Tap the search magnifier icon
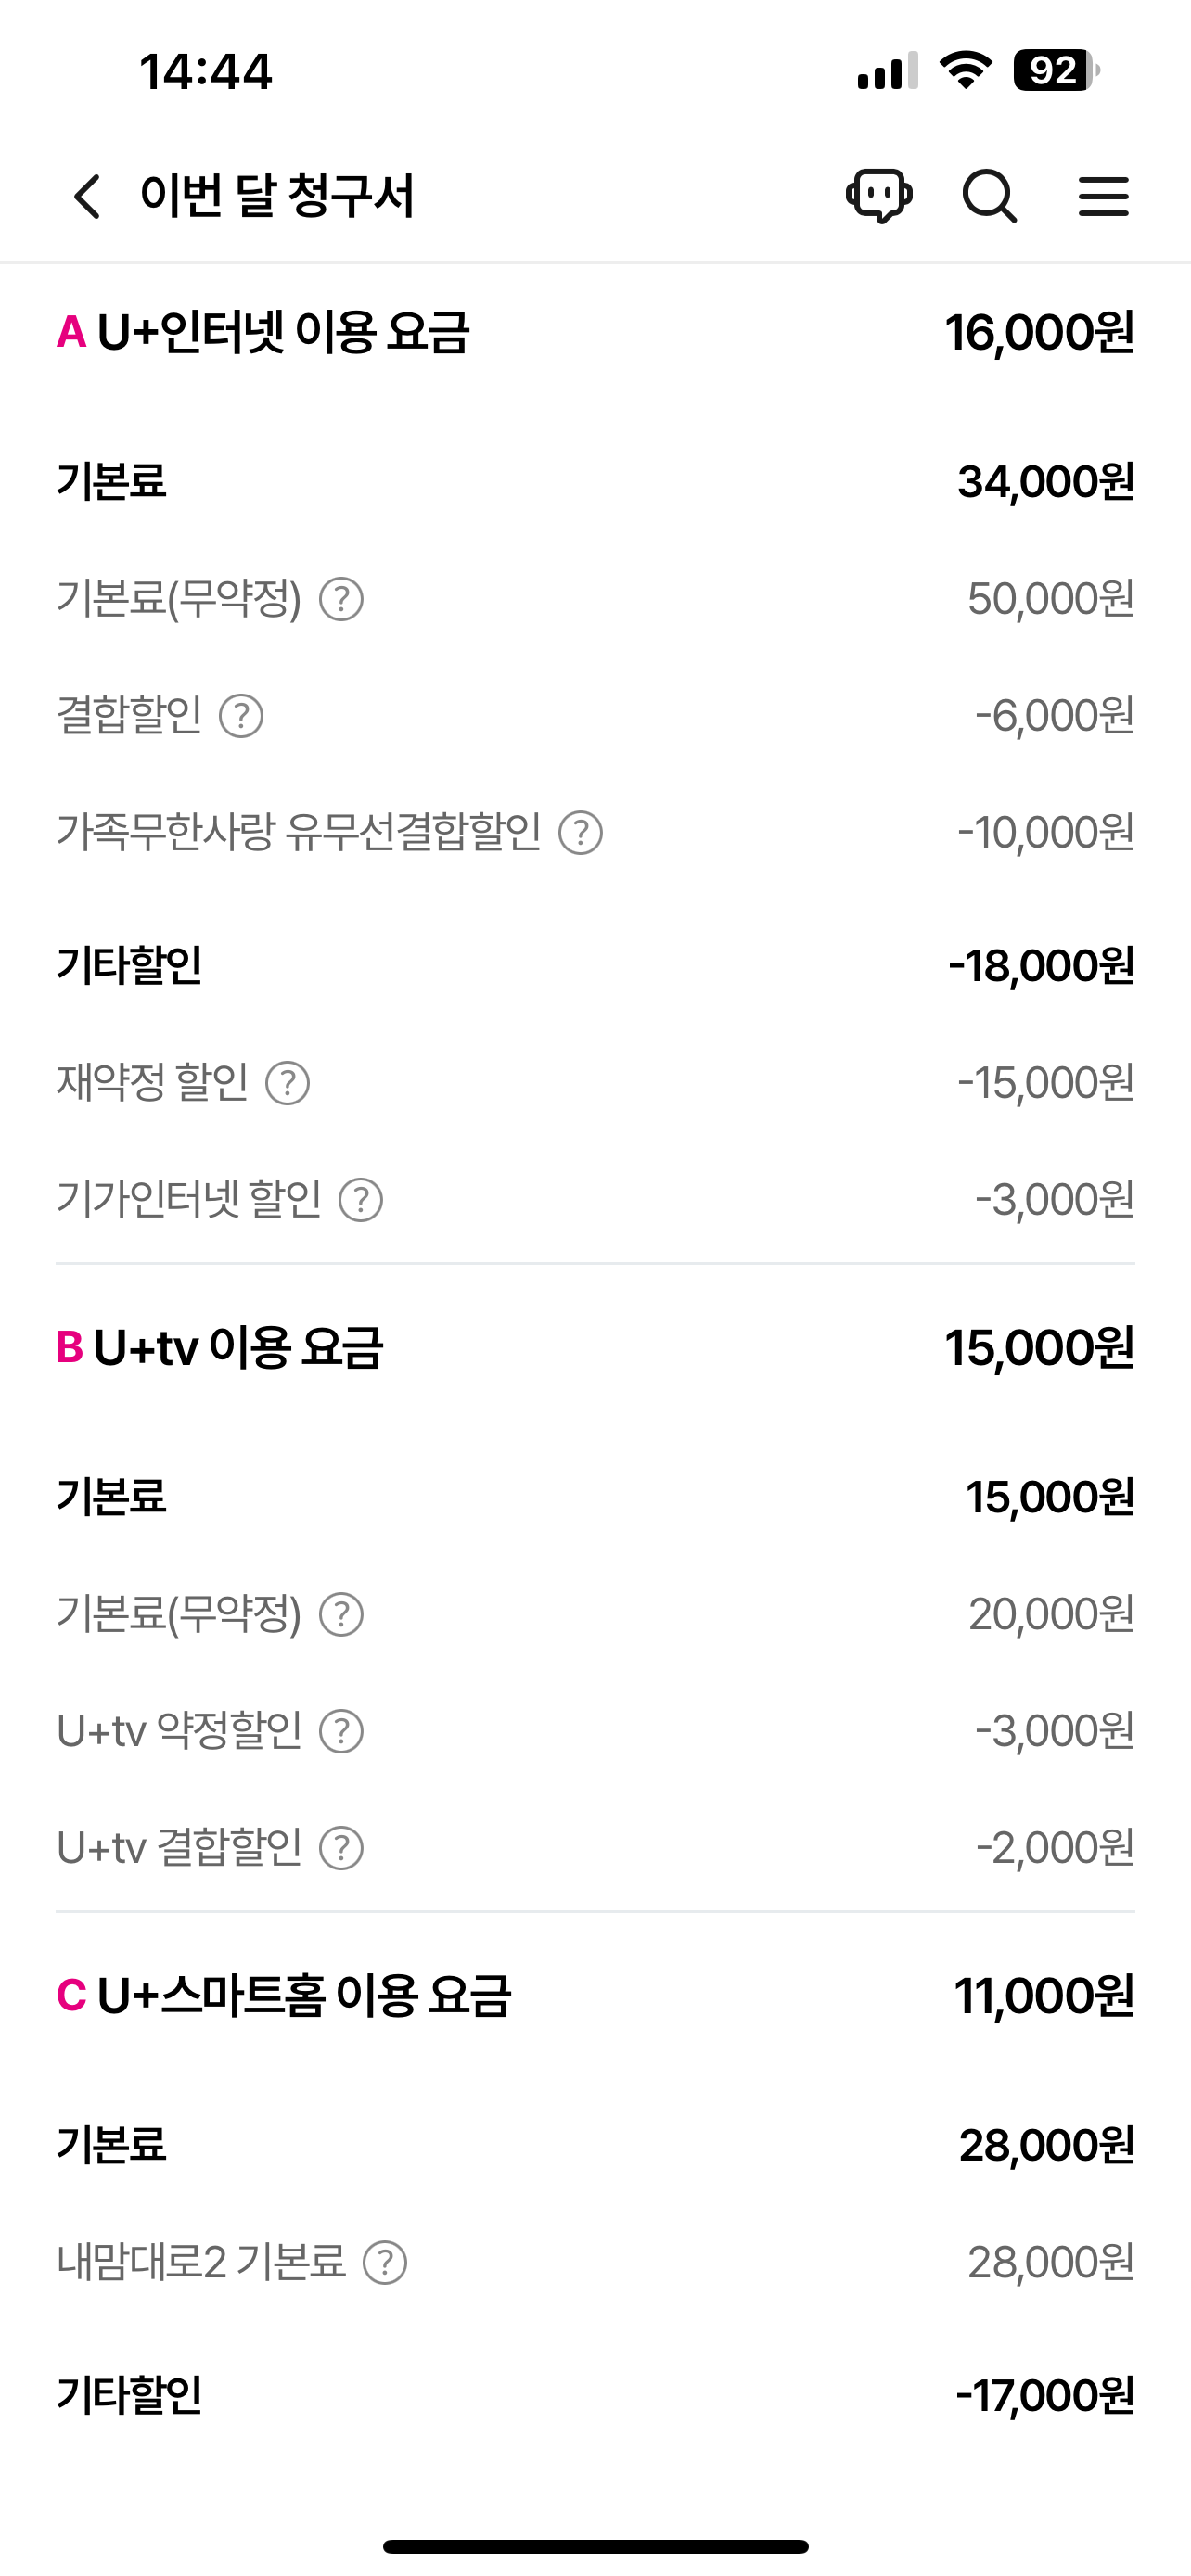 coord(989,196)
